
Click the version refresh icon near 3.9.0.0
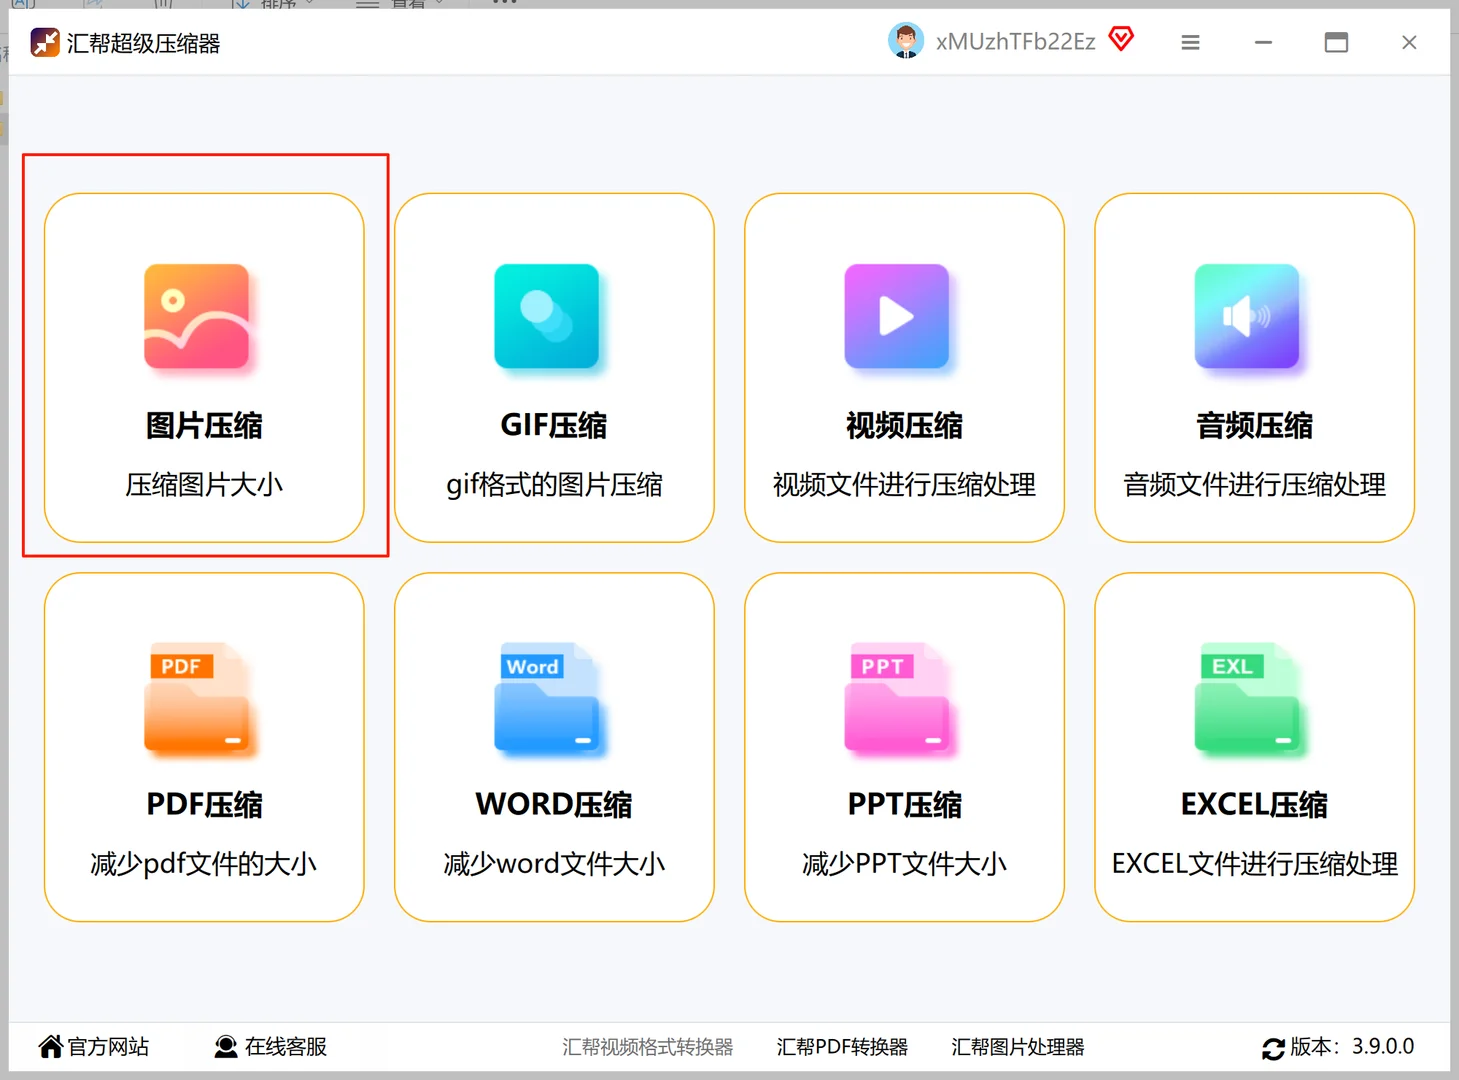coord(1272,1048)
